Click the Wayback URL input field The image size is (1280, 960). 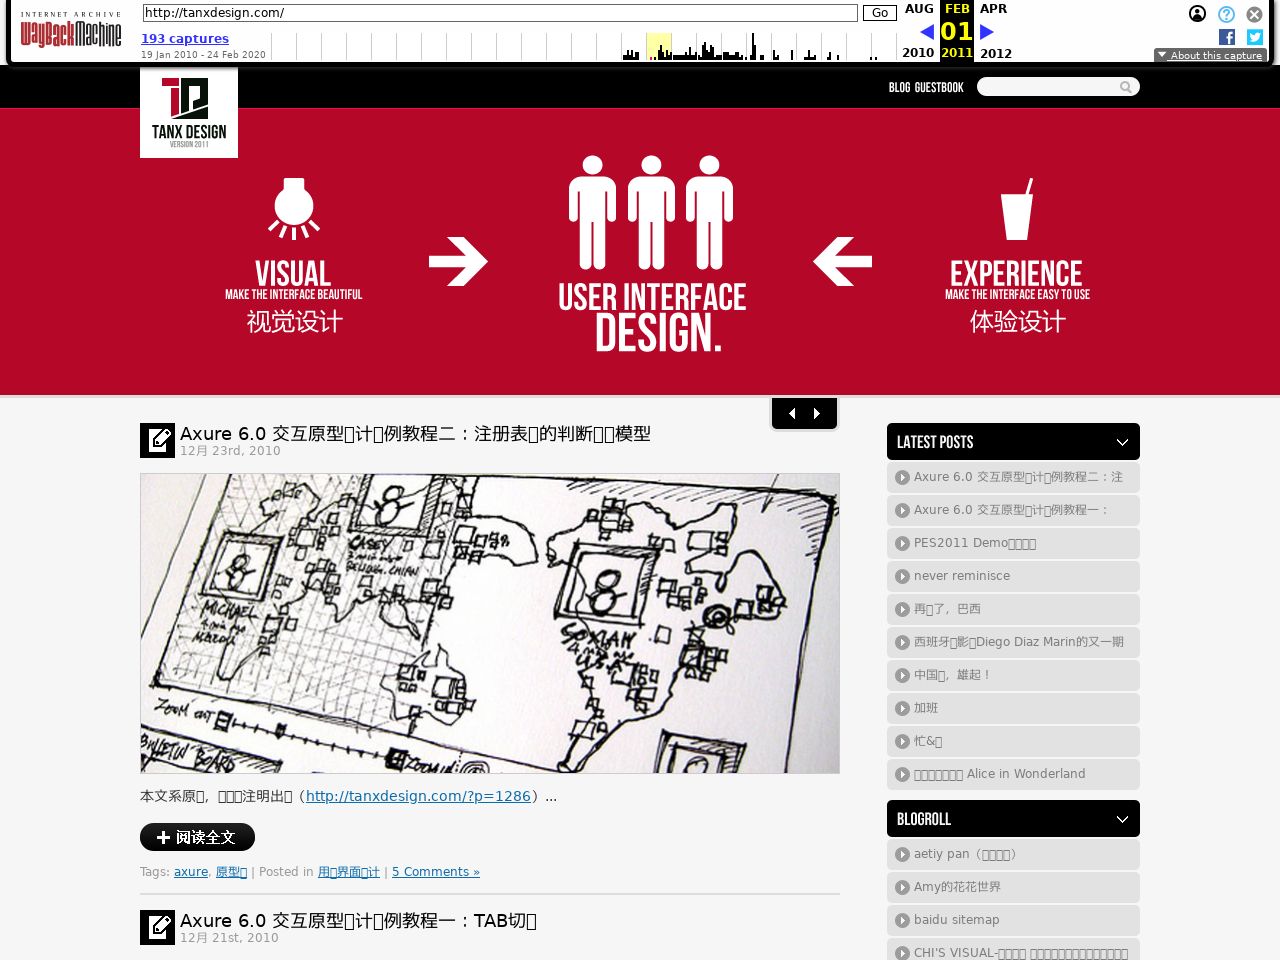pos(500,13)
